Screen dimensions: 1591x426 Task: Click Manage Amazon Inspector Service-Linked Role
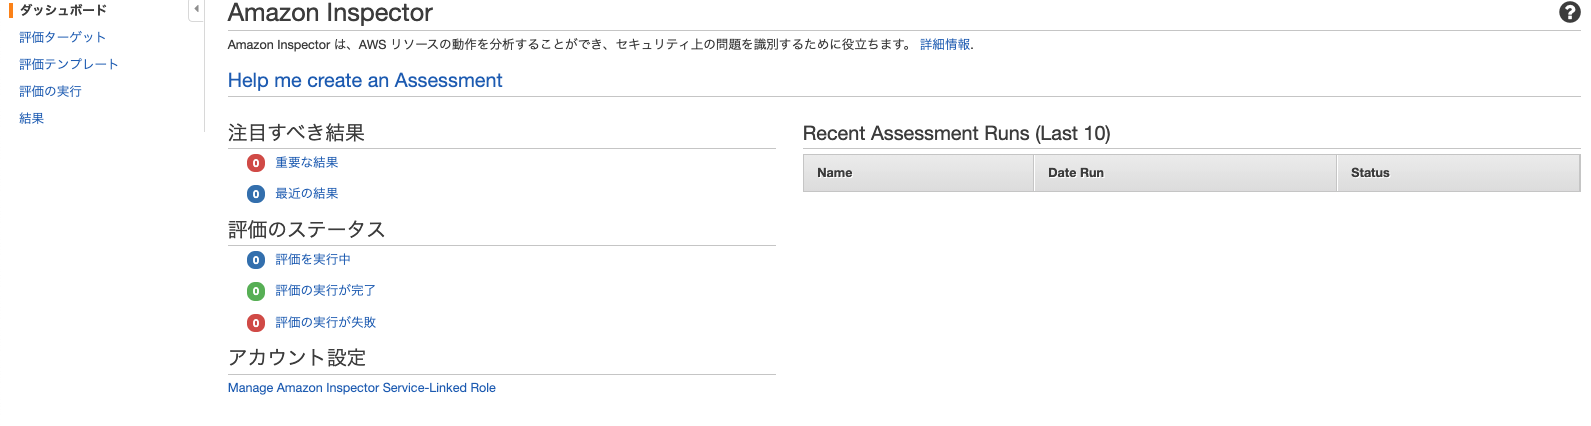tap(362, 388)
